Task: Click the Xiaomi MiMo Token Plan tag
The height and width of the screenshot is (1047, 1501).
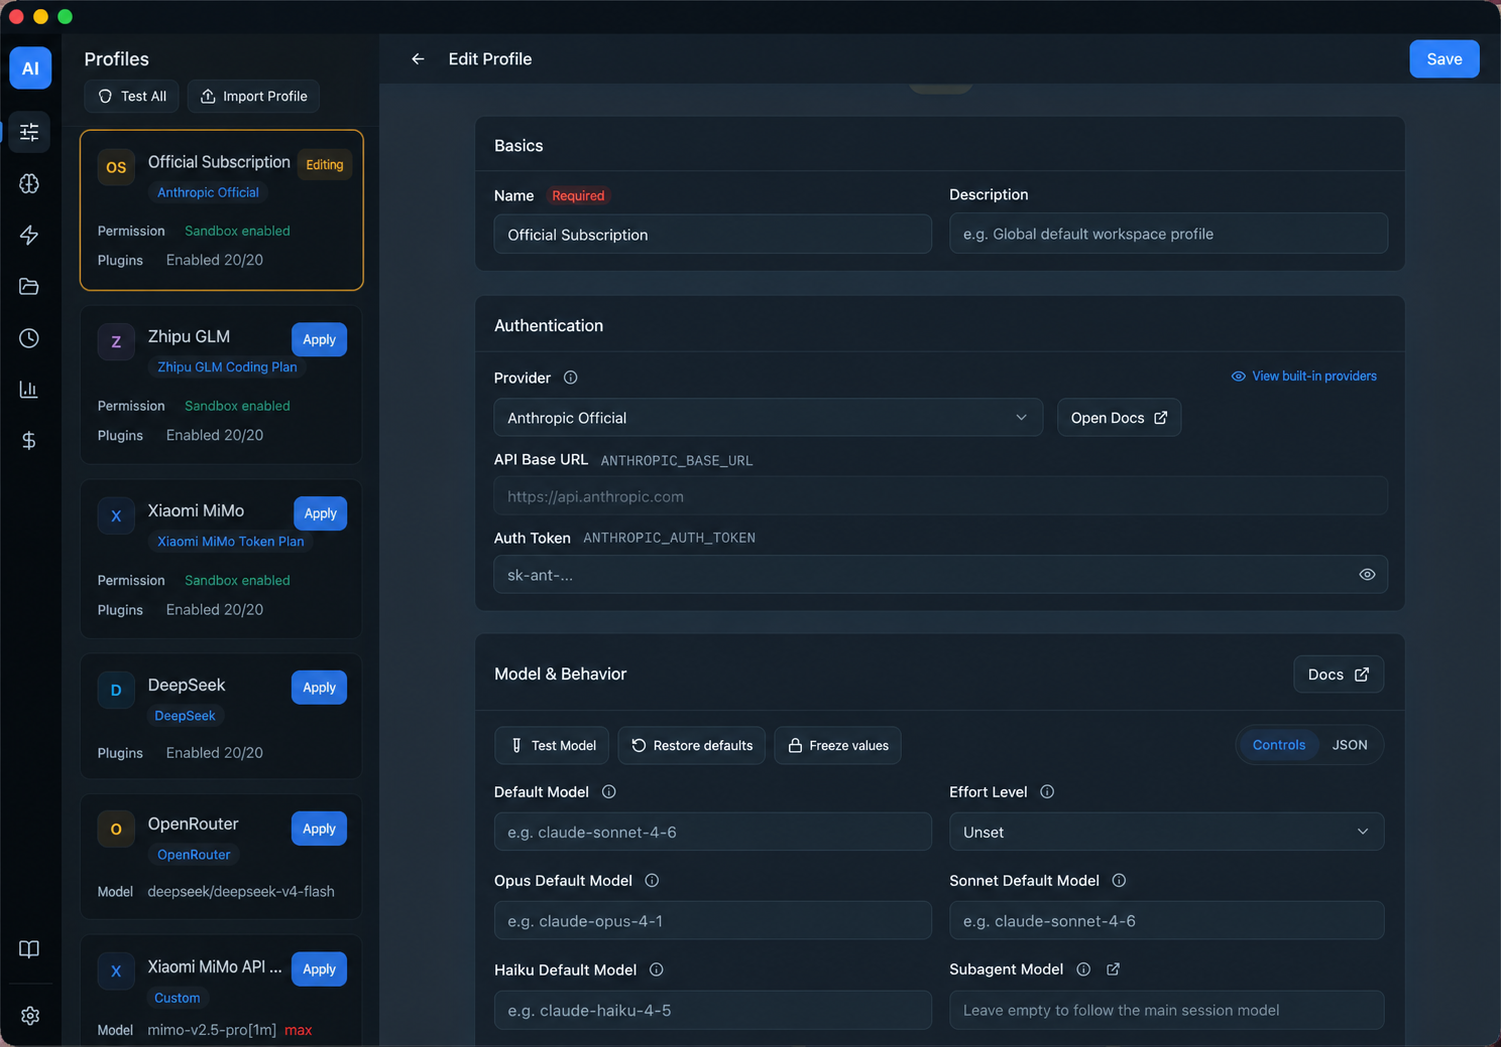Action: (x=230, y=541)
